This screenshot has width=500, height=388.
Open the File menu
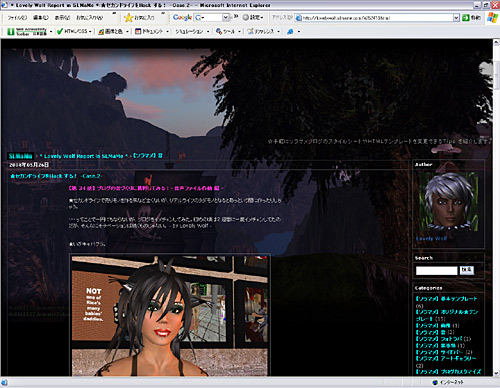[x=17, y=18]
